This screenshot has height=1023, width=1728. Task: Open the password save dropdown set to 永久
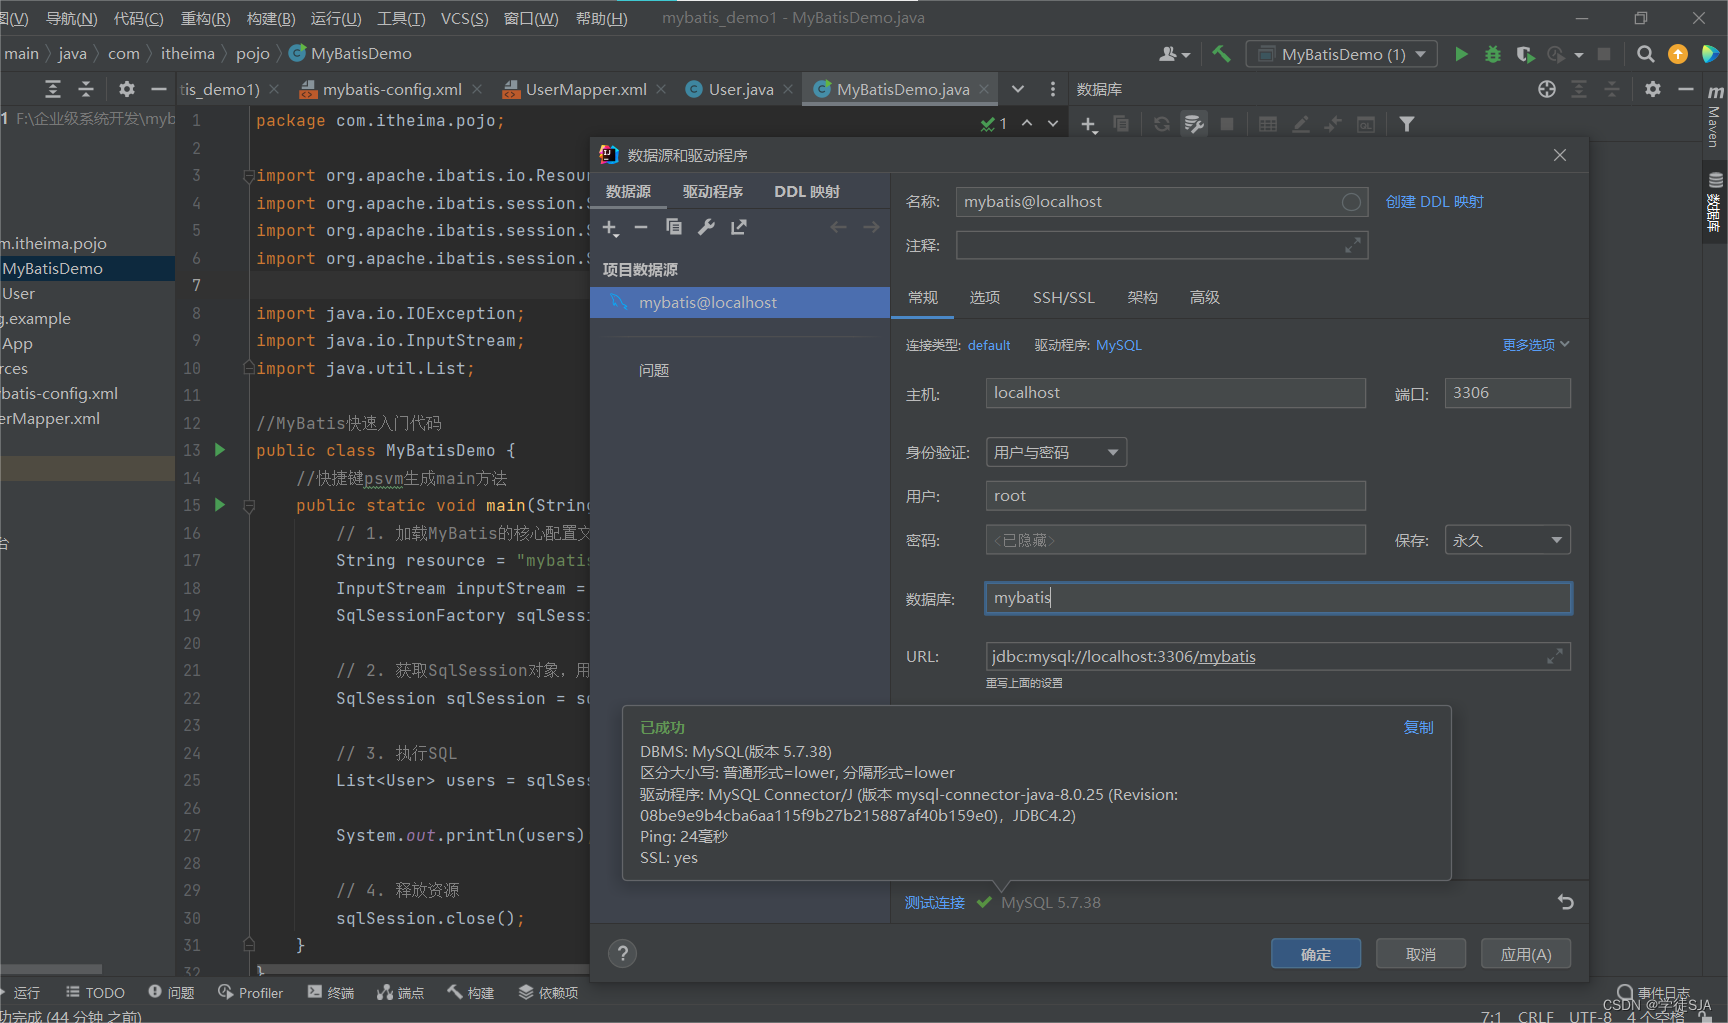point(1507,540)
